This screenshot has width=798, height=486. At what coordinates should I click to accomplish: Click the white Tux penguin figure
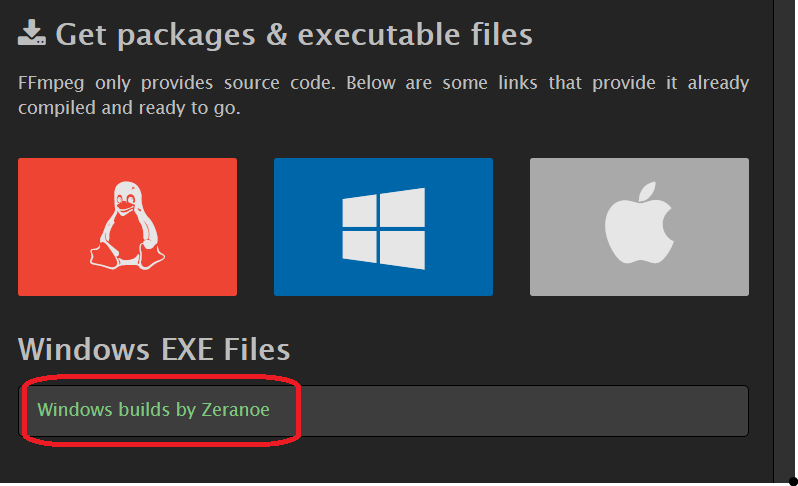click(x=127, y=225)
